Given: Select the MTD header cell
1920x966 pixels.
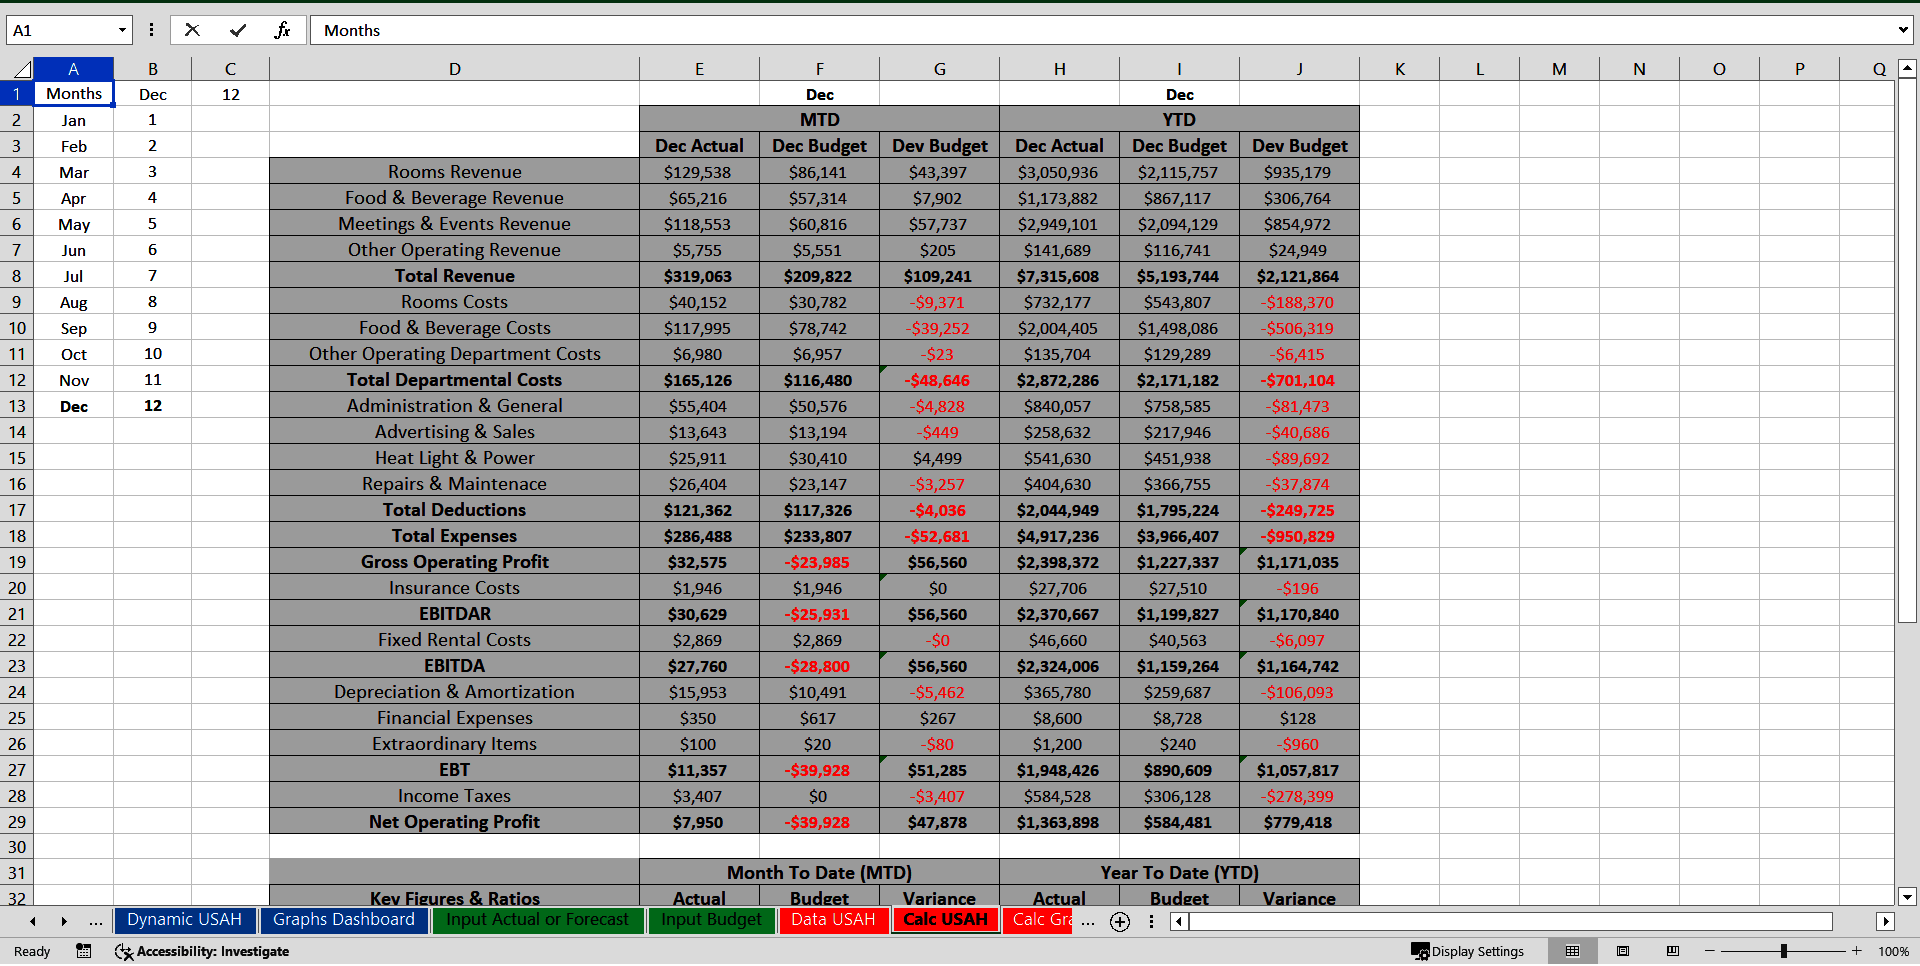Looking at the screenshot, I should [819, 120].
